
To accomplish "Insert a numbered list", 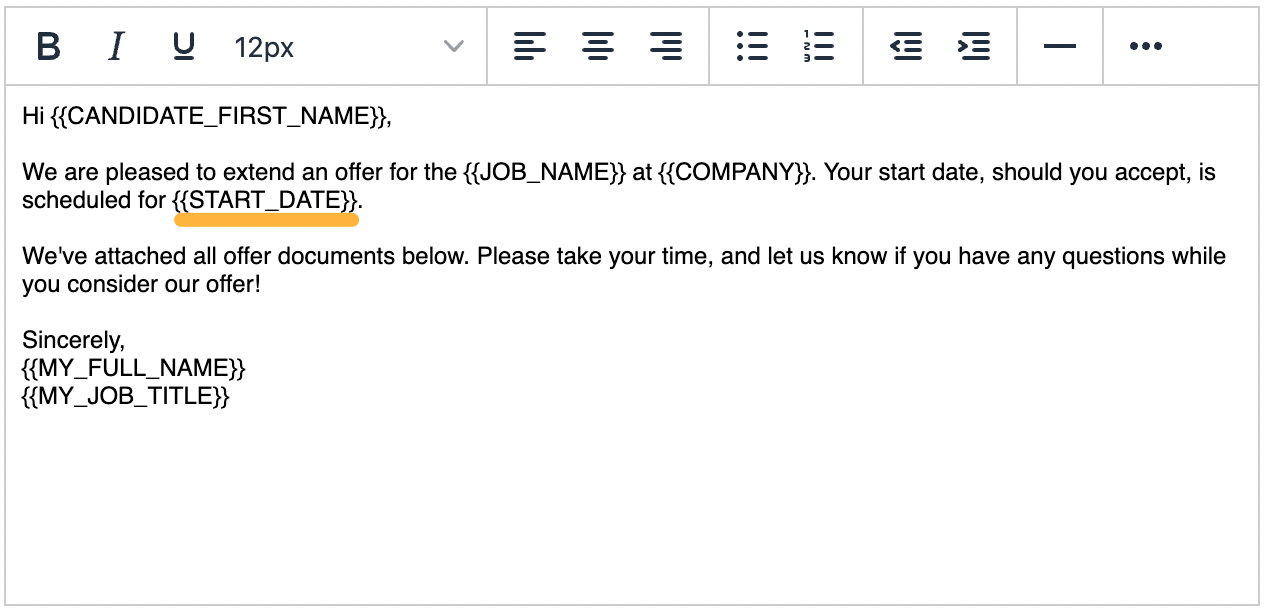I will [818, 46].
